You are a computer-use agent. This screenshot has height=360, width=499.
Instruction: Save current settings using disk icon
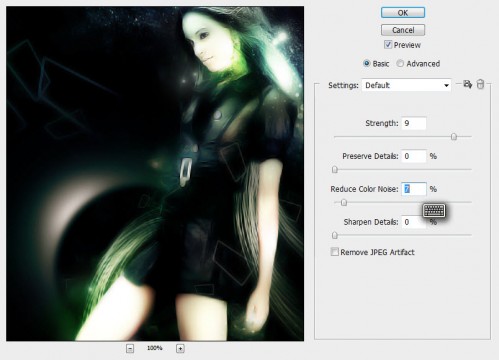(467, 84)
